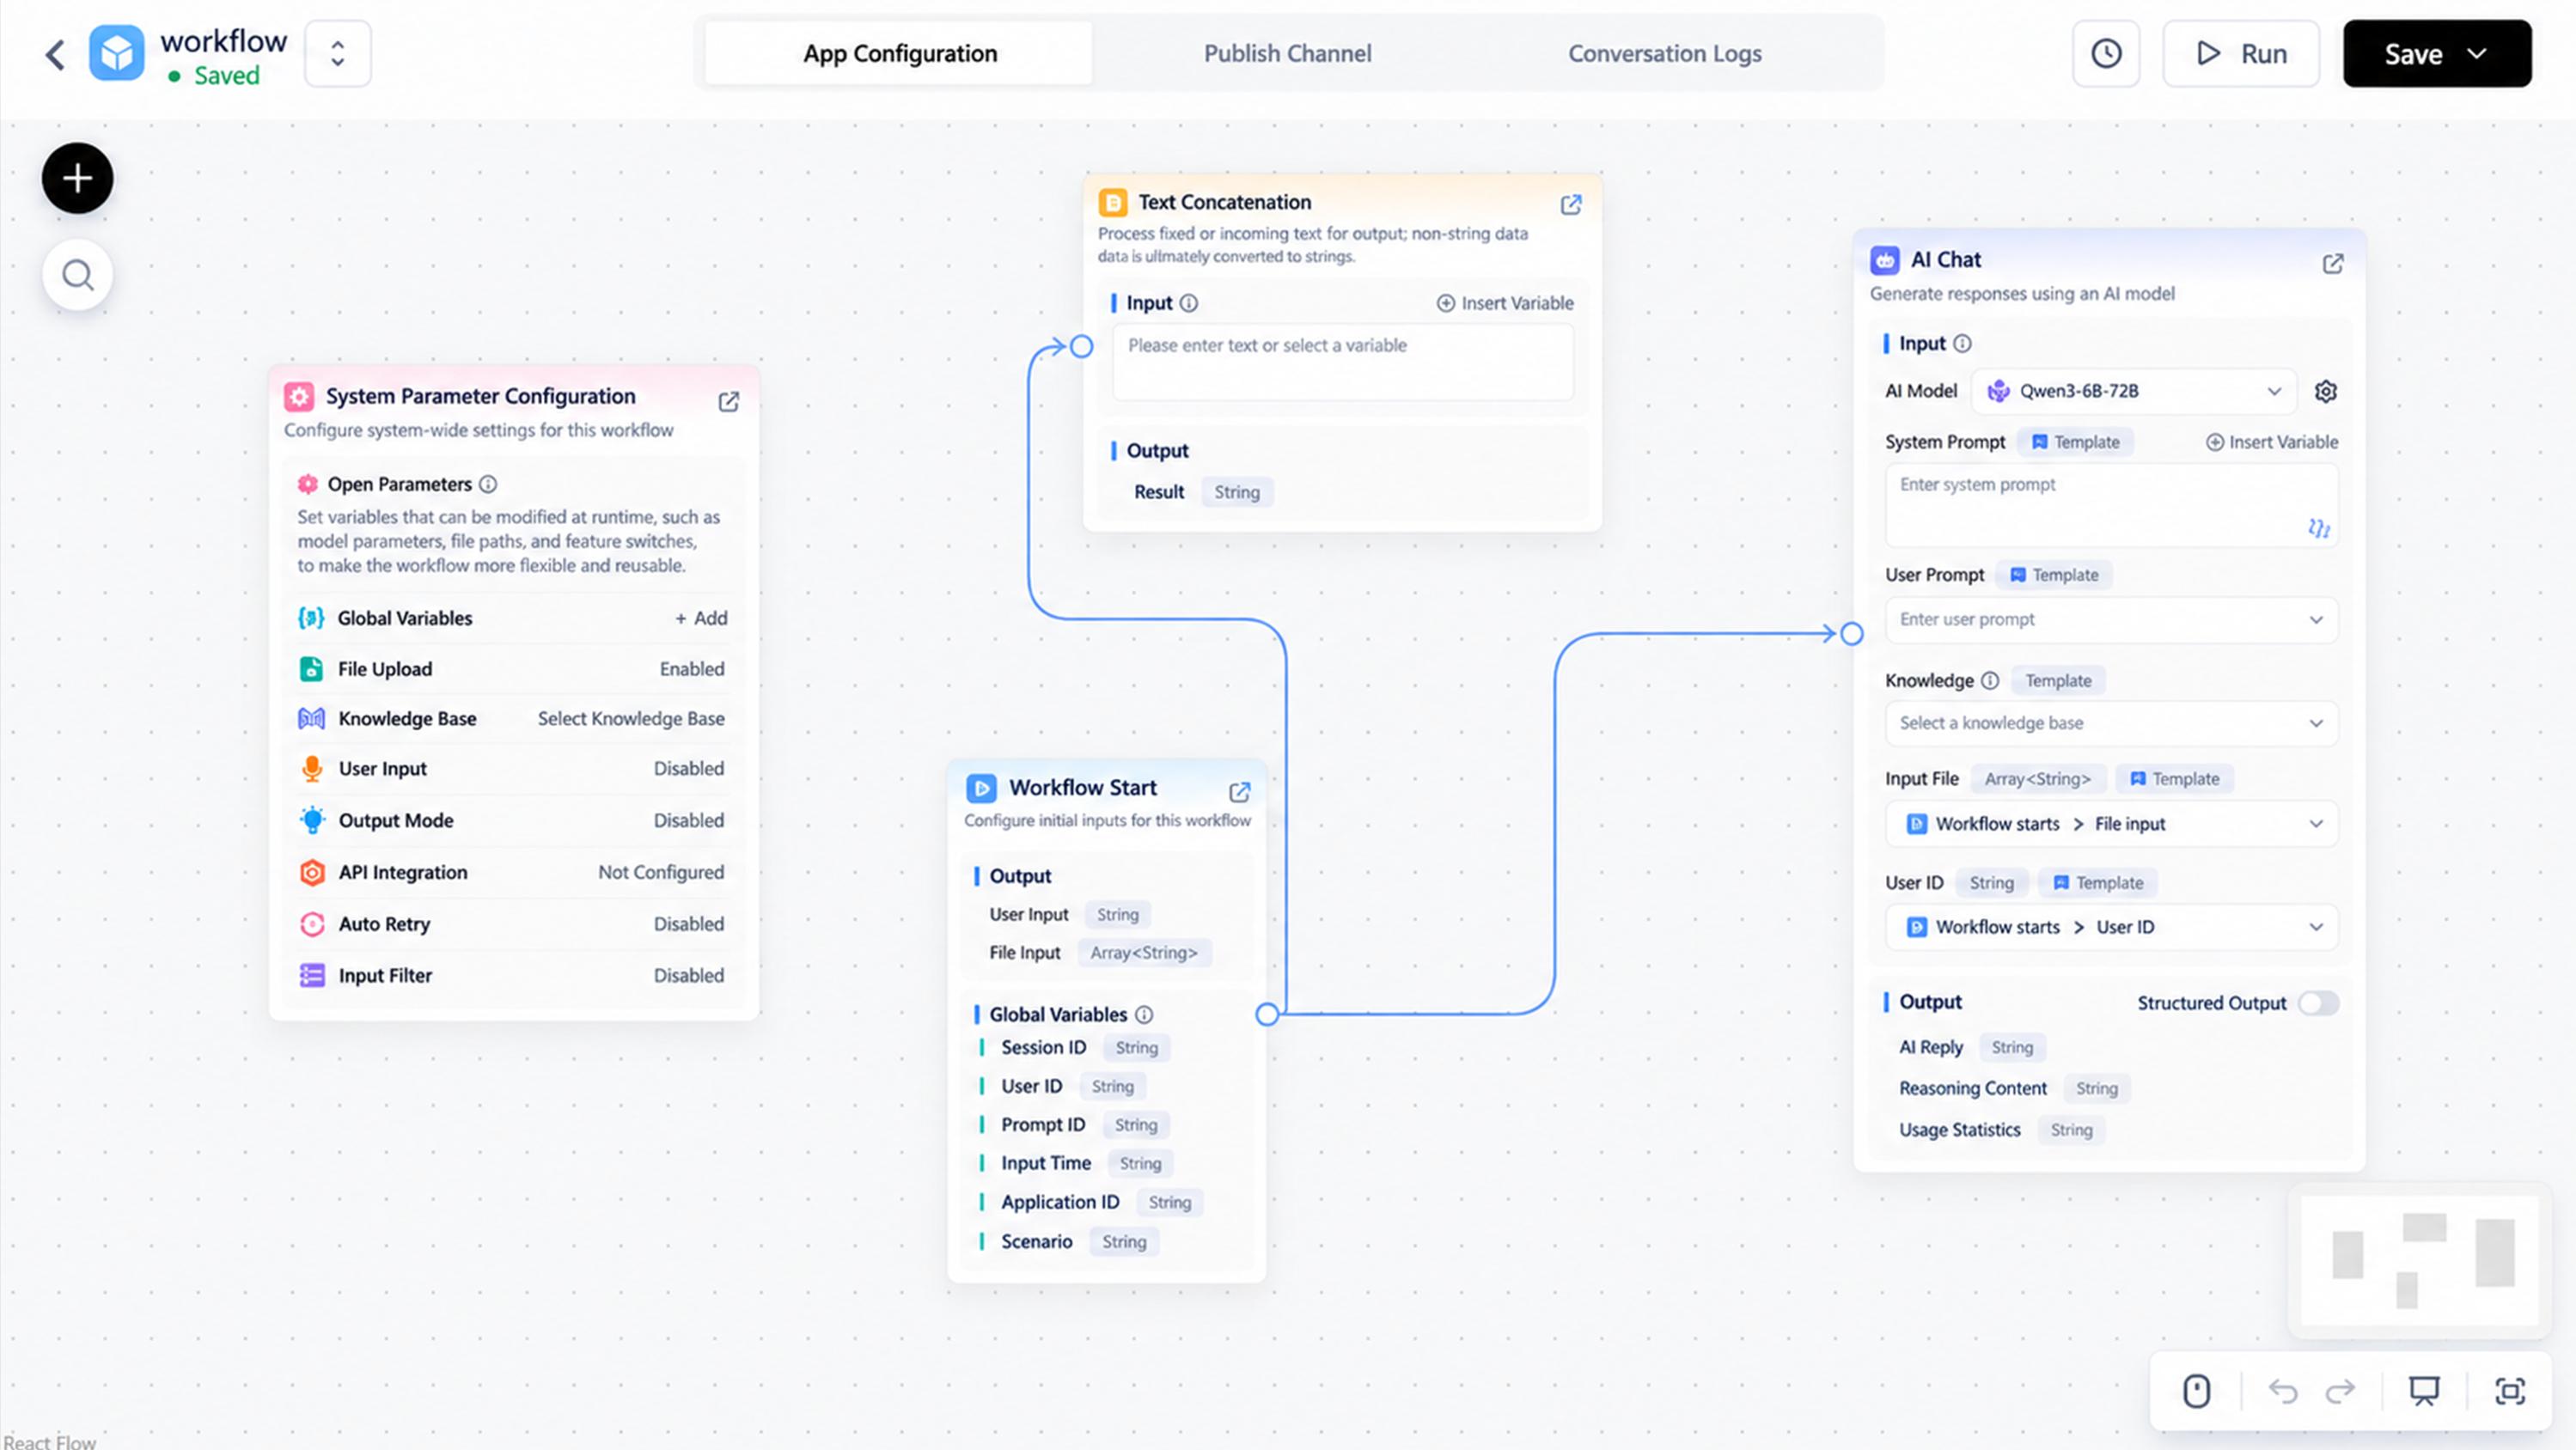Click the black plus add-node button
The width and height of the screenshot is (2576, 1450).
click(x=77, y=178)
